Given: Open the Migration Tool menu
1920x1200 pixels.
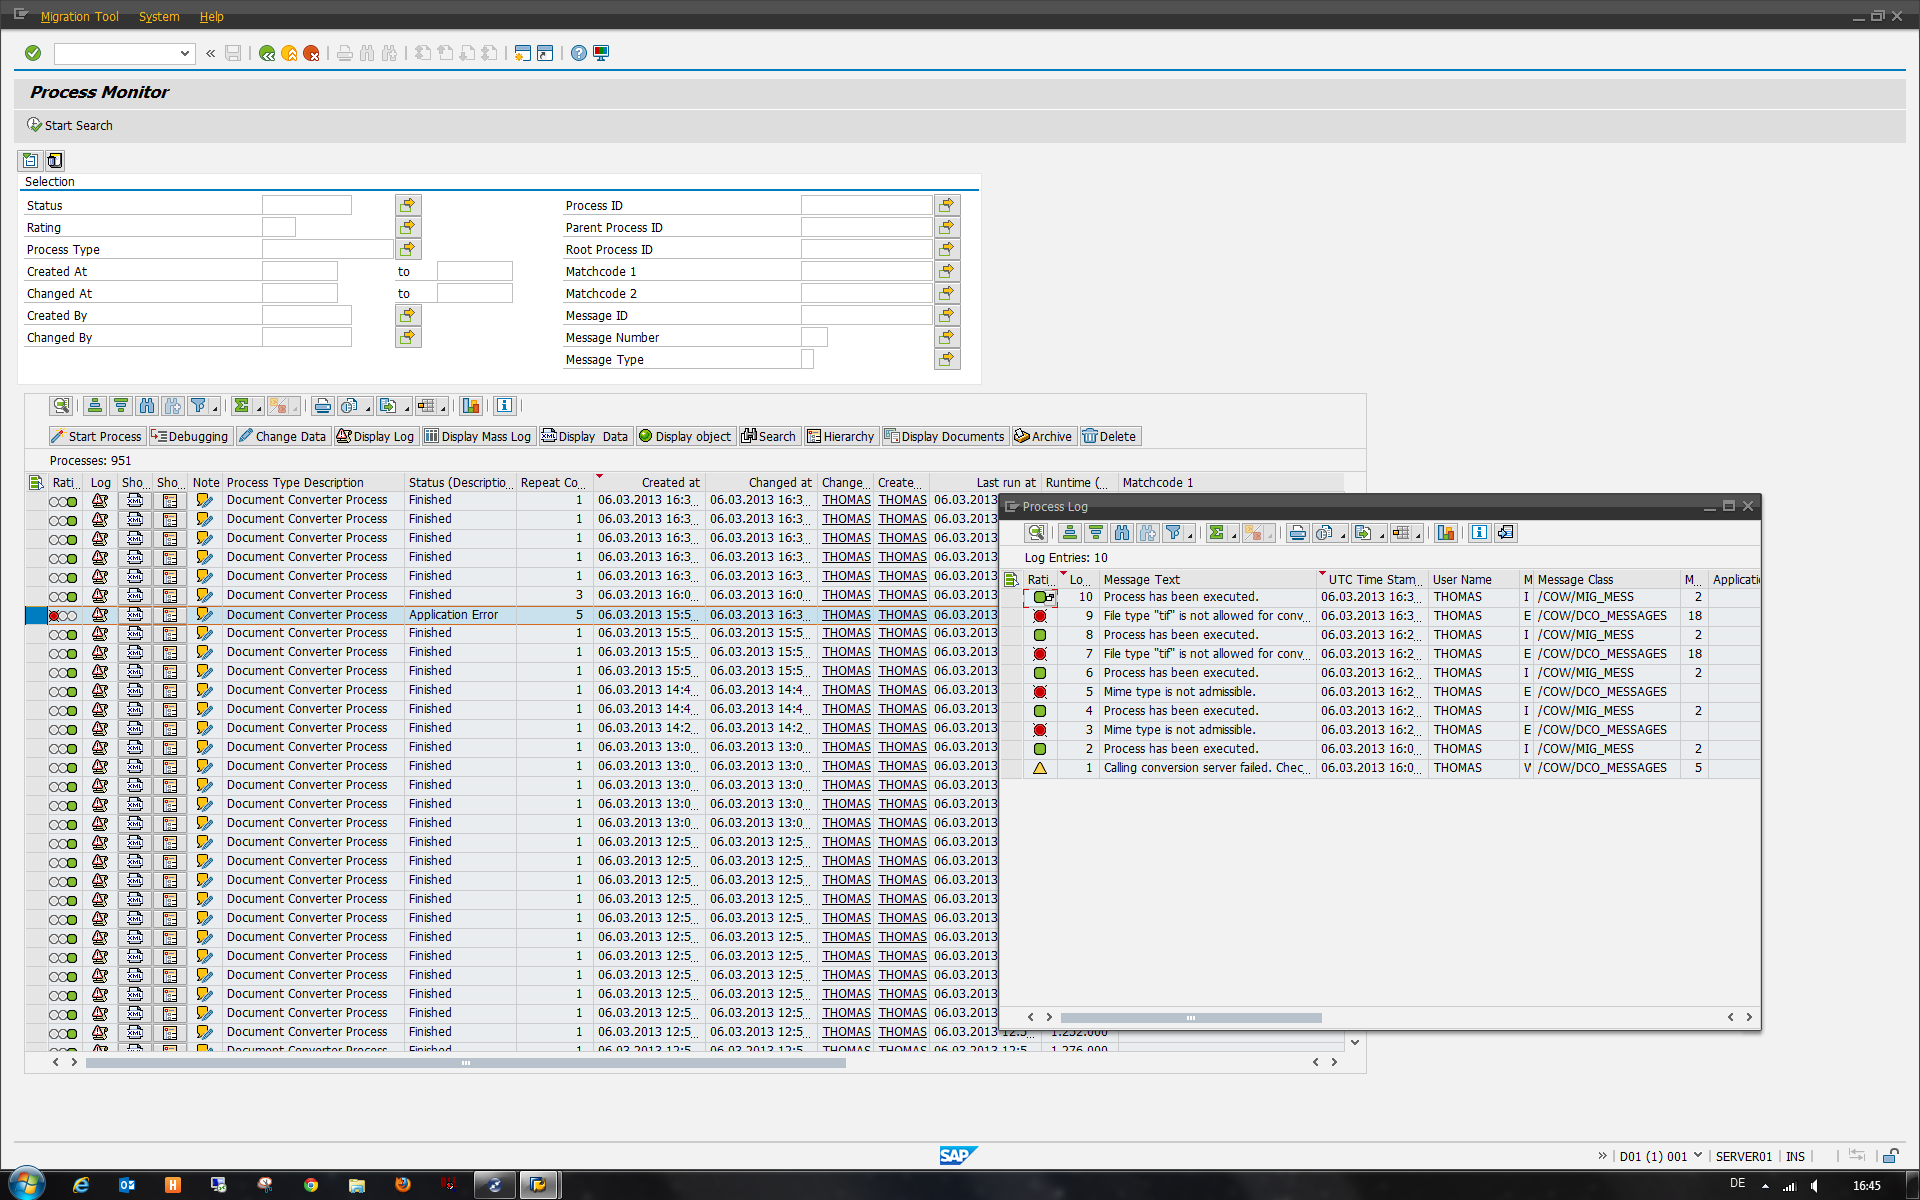Looking at the screenshot, I should tap(79, 16).
